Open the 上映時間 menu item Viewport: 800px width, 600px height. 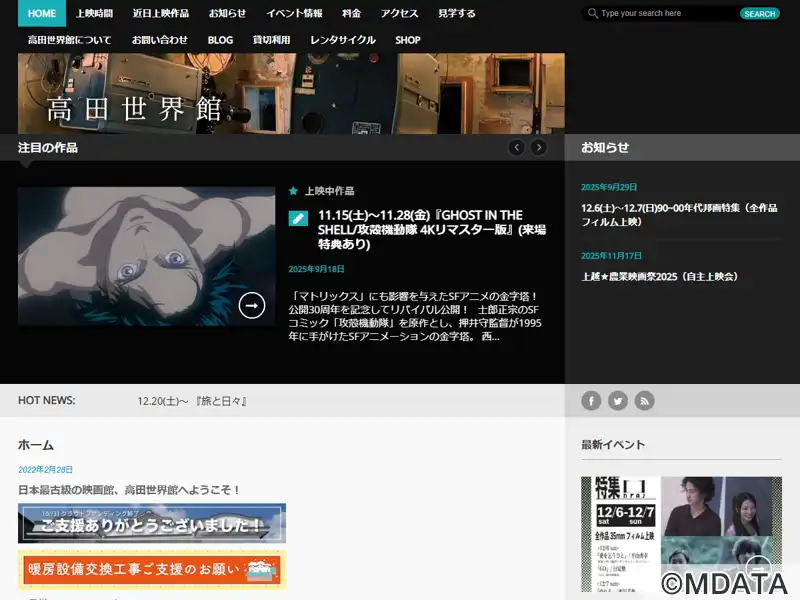coord(94,13)
